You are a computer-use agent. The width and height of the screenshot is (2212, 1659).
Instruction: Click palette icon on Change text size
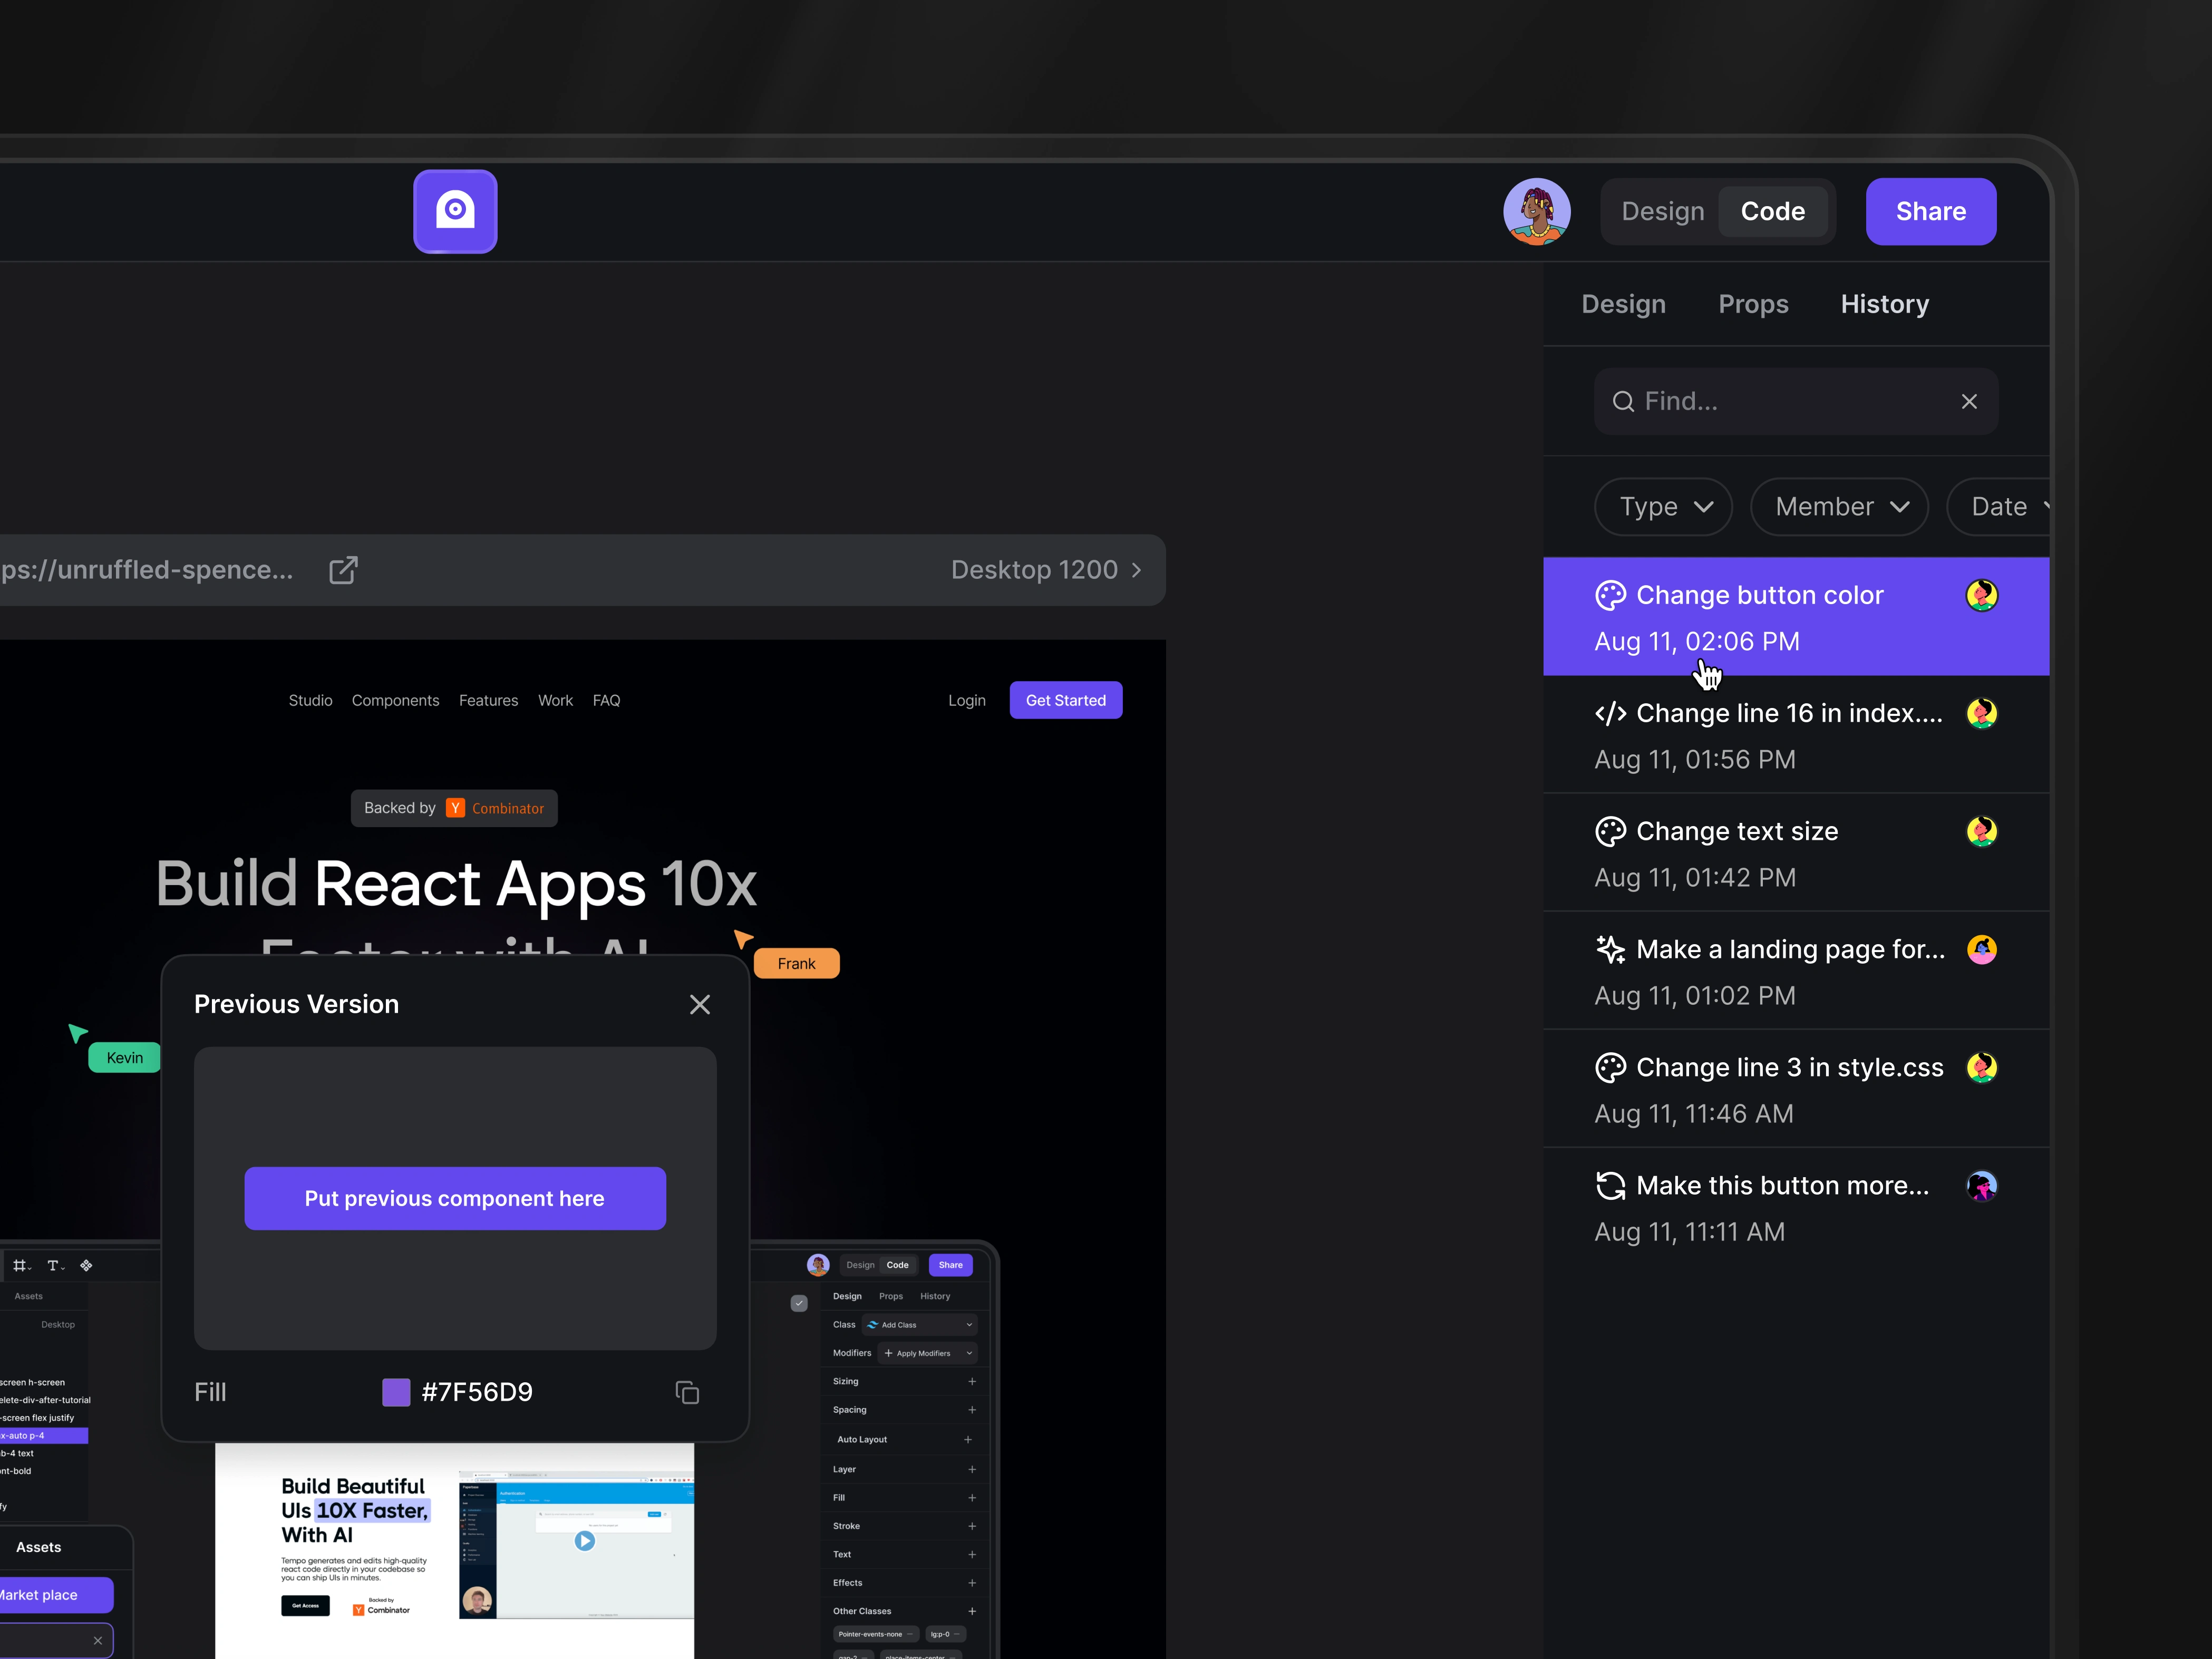pyautogui.click(x=1610, y=831)
